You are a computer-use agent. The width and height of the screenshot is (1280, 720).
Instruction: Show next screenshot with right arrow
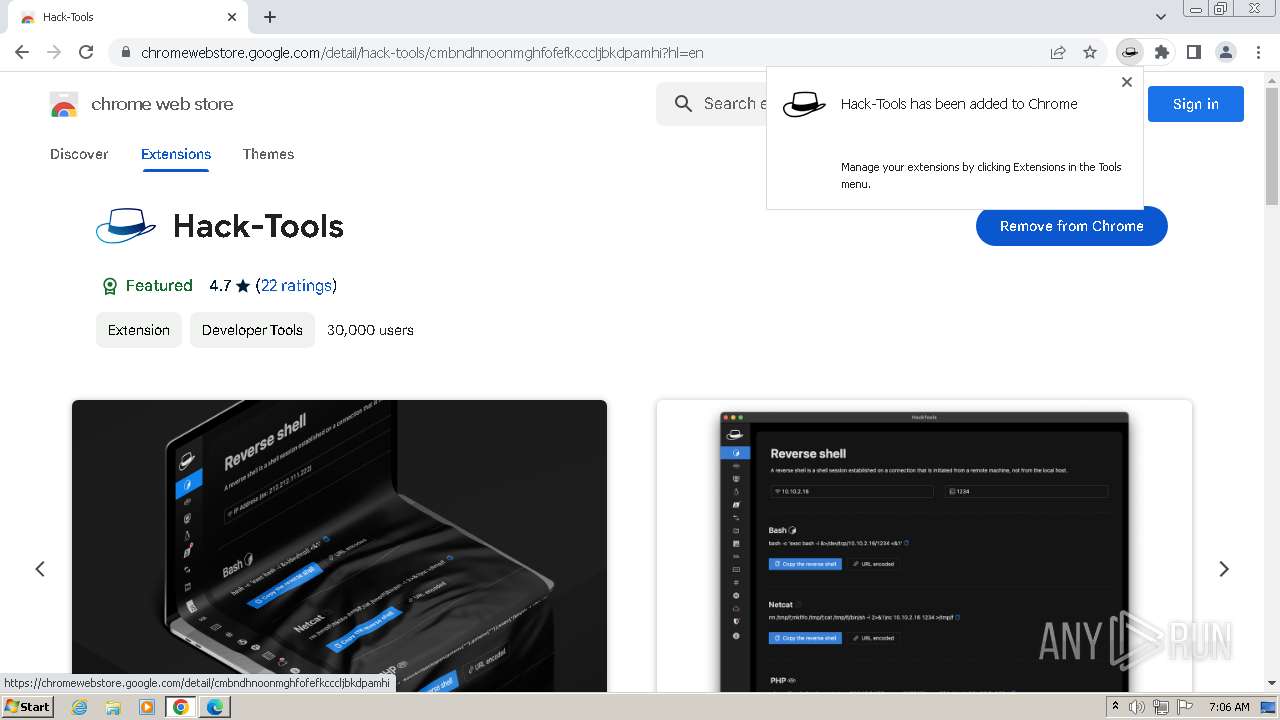tap(1224, 569)
